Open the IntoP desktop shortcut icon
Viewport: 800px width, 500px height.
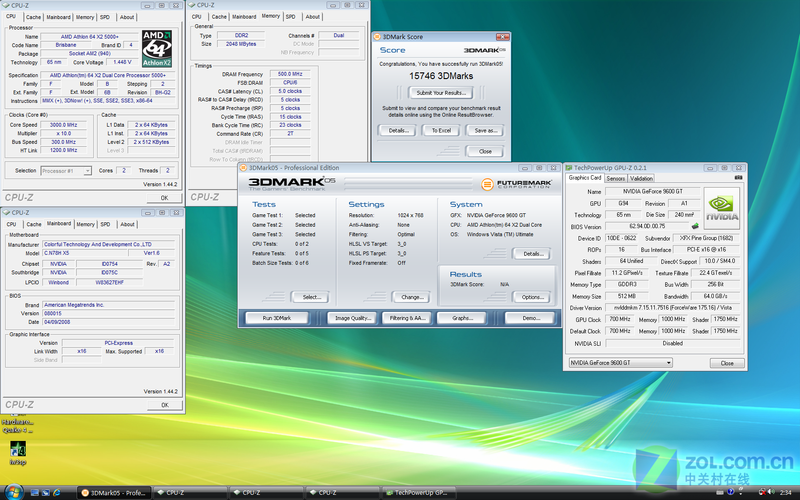pos(17,453)
